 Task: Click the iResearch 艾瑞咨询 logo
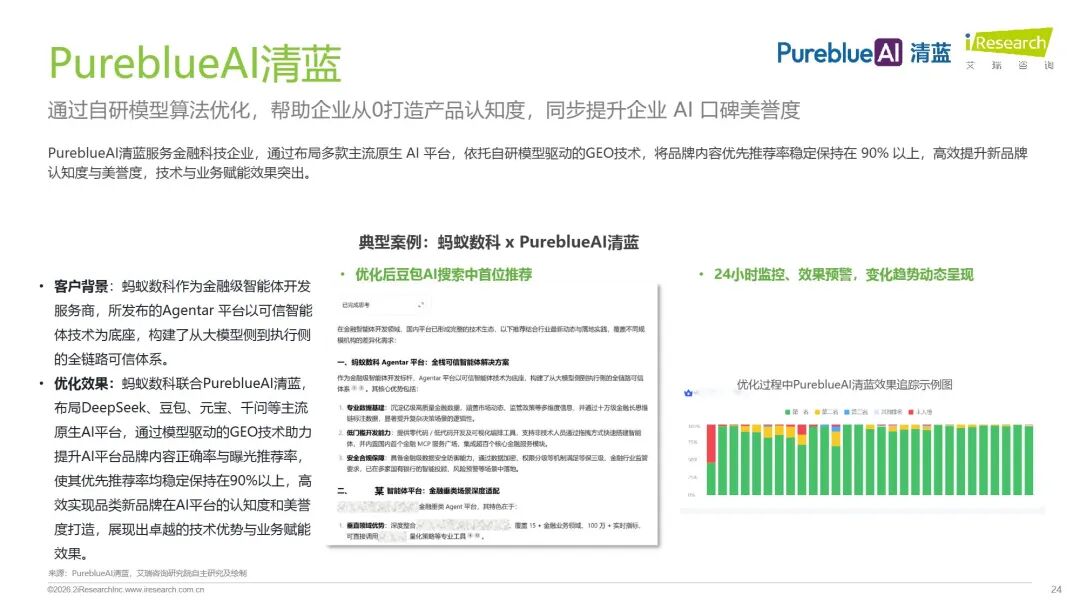pyautogui.click(x=1009, y=48)
